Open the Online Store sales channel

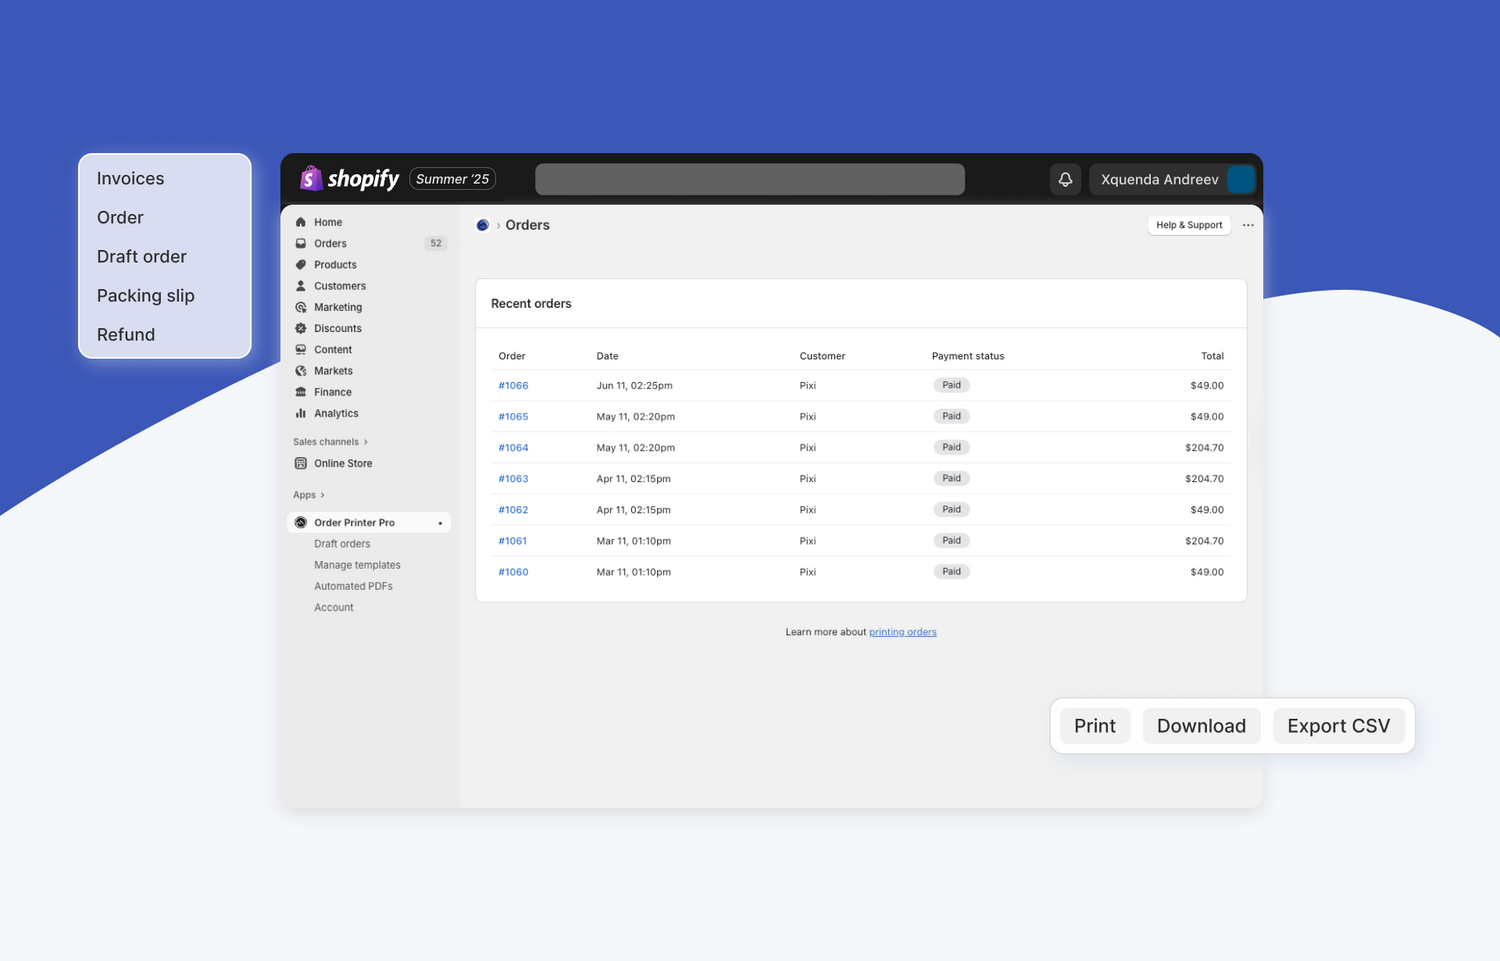tap(343, 463)
